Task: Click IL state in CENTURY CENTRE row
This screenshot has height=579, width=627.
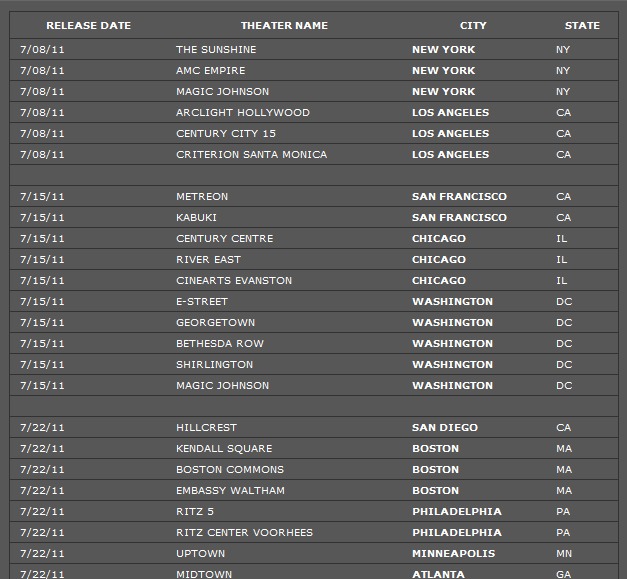Action: [561, 238]
